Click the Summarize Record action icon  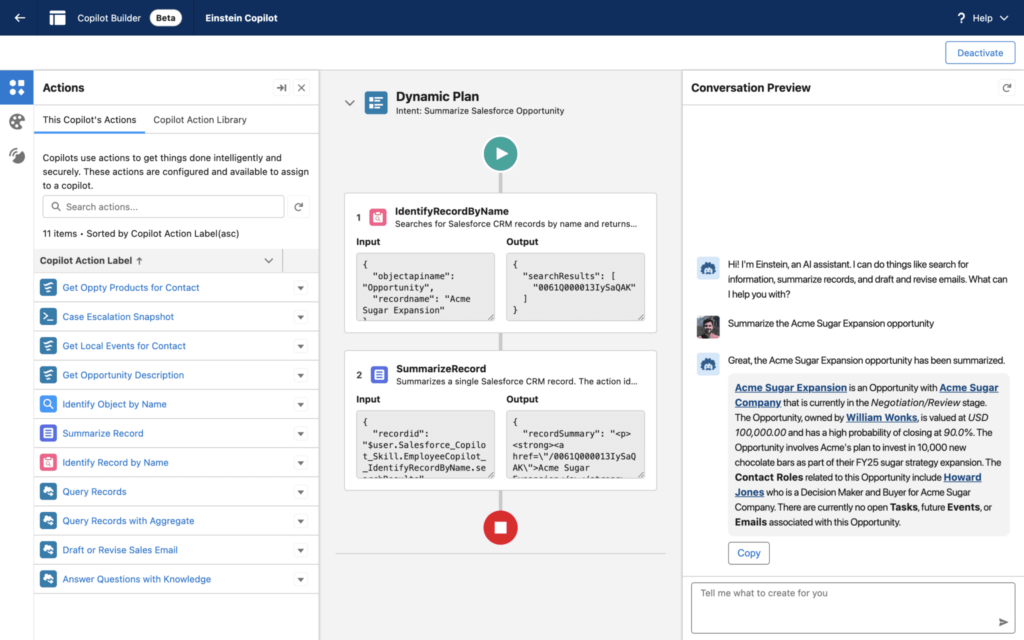tap(48, 433)
